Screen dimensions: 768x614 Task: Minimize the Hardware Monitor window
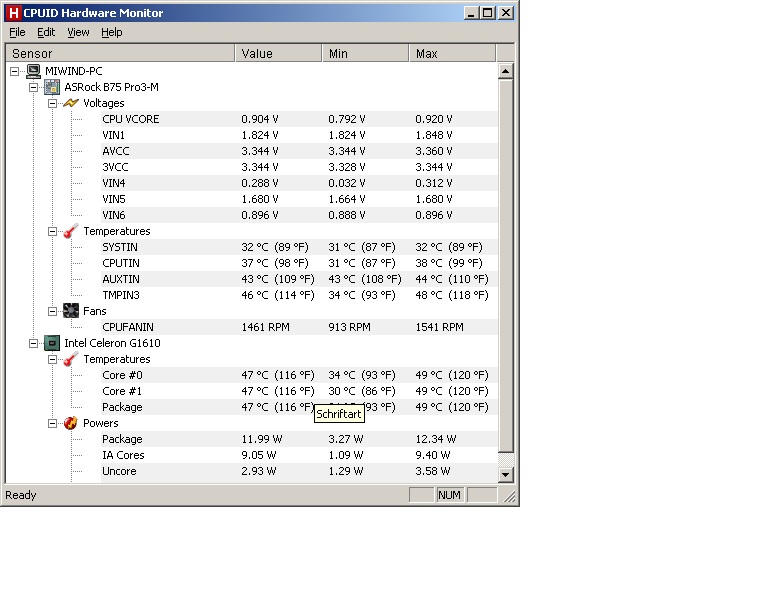coord(471,13)
